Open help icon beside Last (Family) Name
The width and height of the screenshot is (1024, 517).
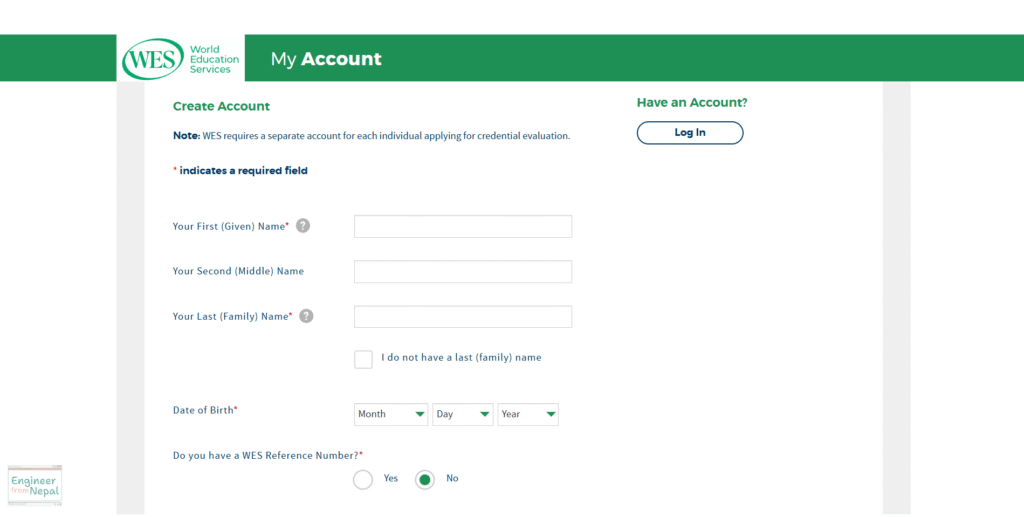coord(306,316)
